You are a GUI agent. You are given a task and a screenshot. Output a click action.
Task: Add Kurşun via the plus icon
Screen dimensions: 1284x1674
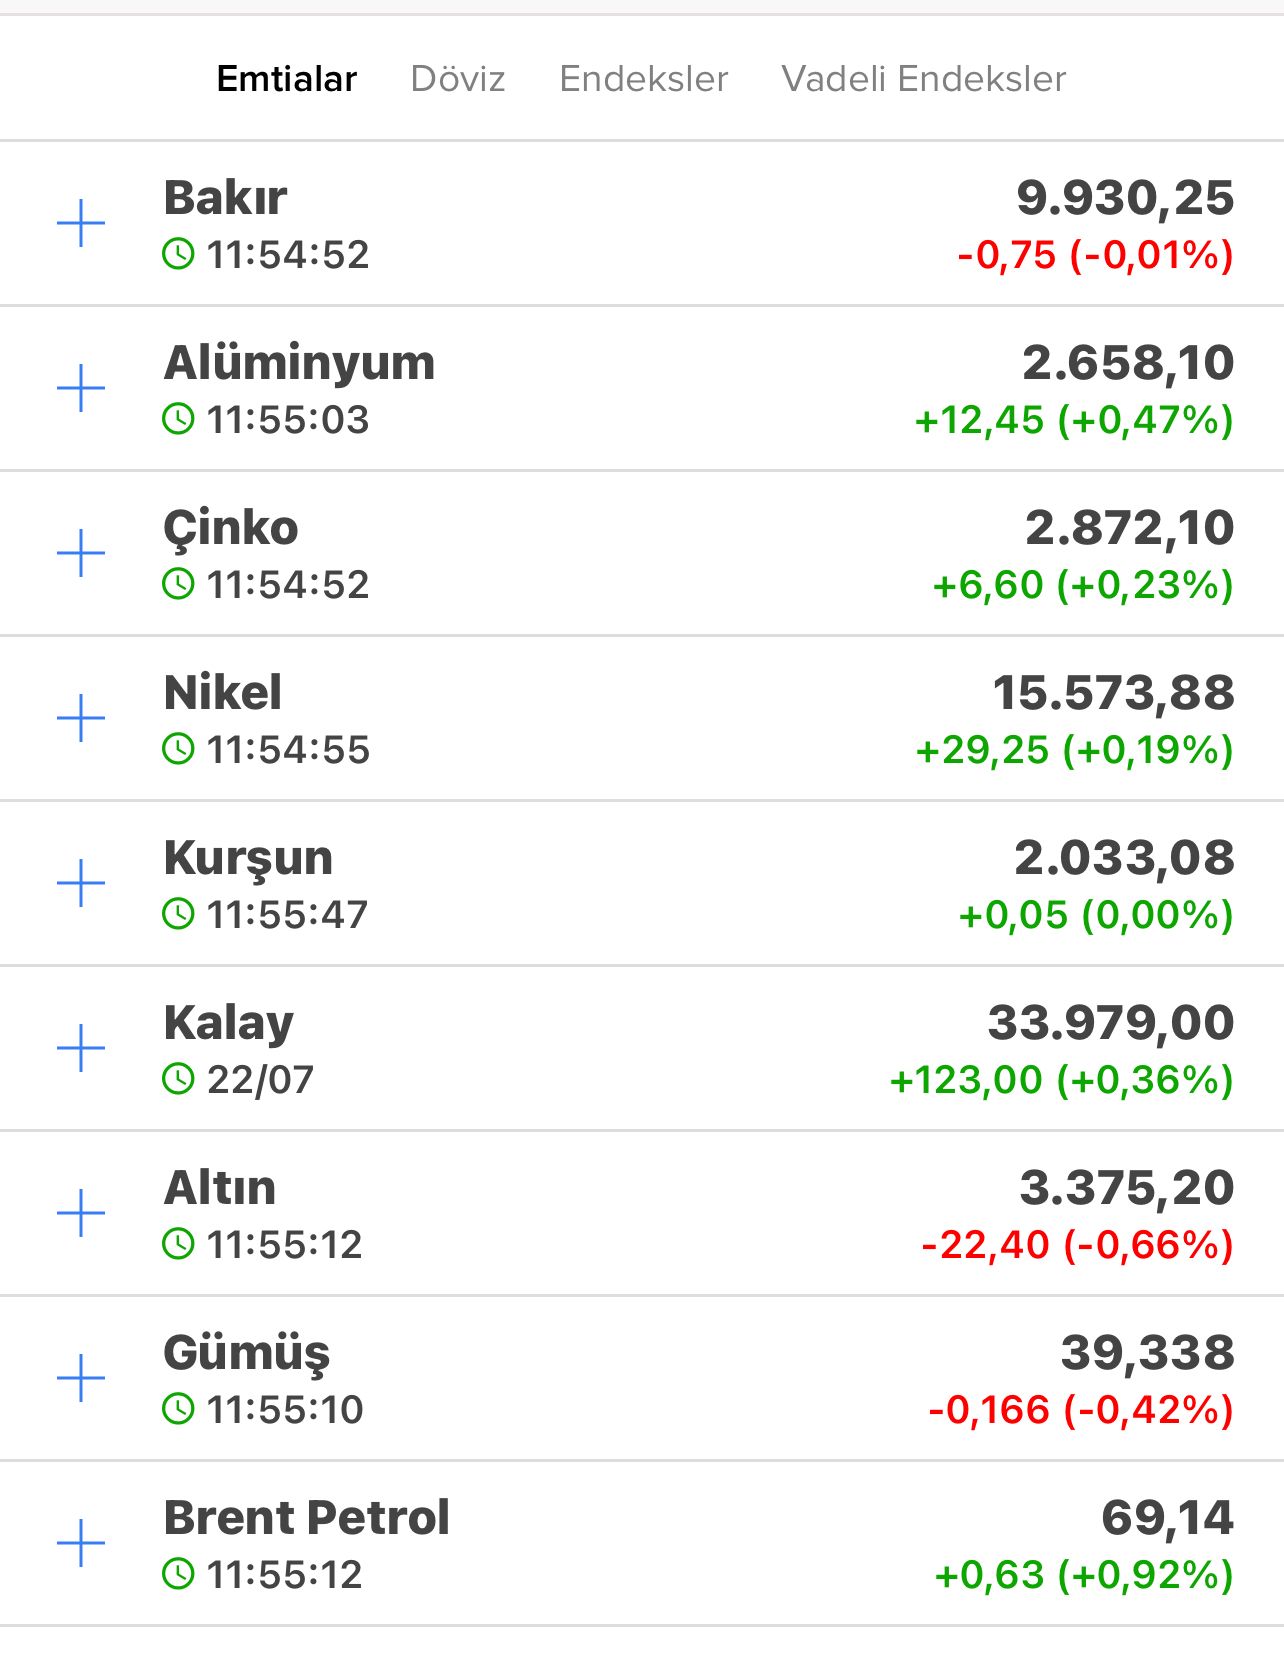point(81,883)
